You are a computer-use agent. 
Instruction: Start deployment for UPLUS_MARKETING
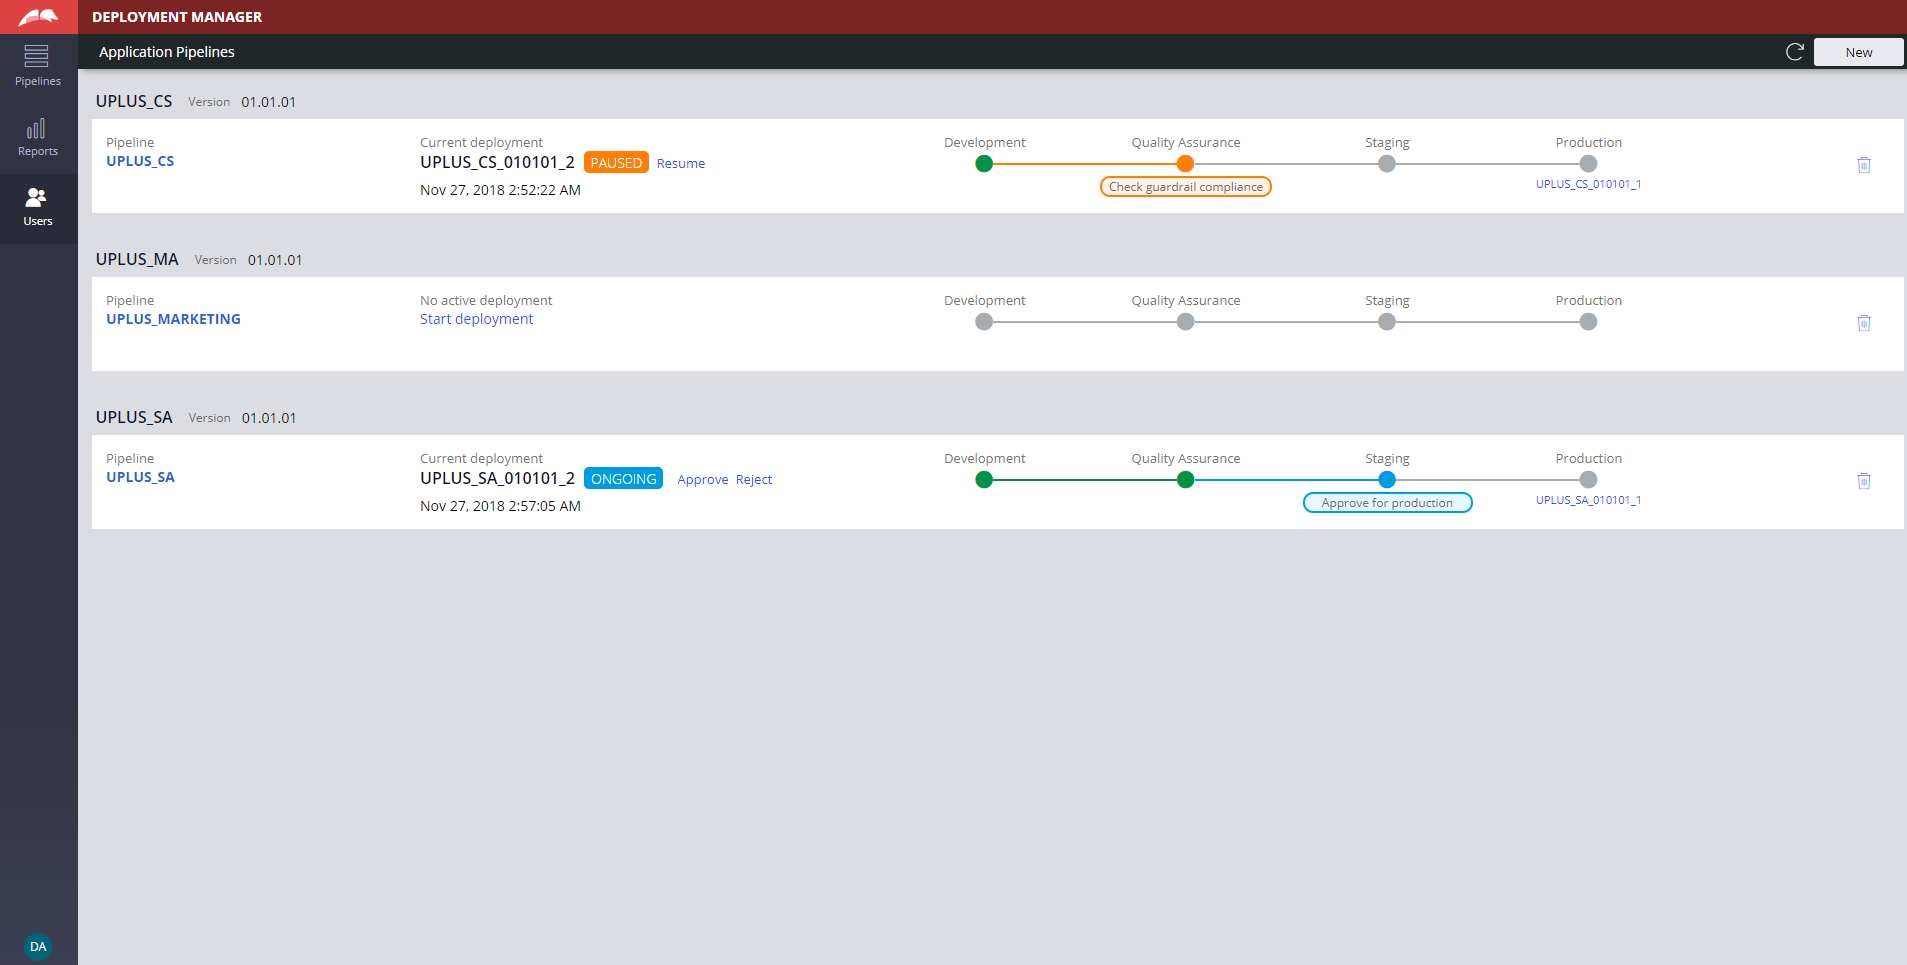pos(477,318)
